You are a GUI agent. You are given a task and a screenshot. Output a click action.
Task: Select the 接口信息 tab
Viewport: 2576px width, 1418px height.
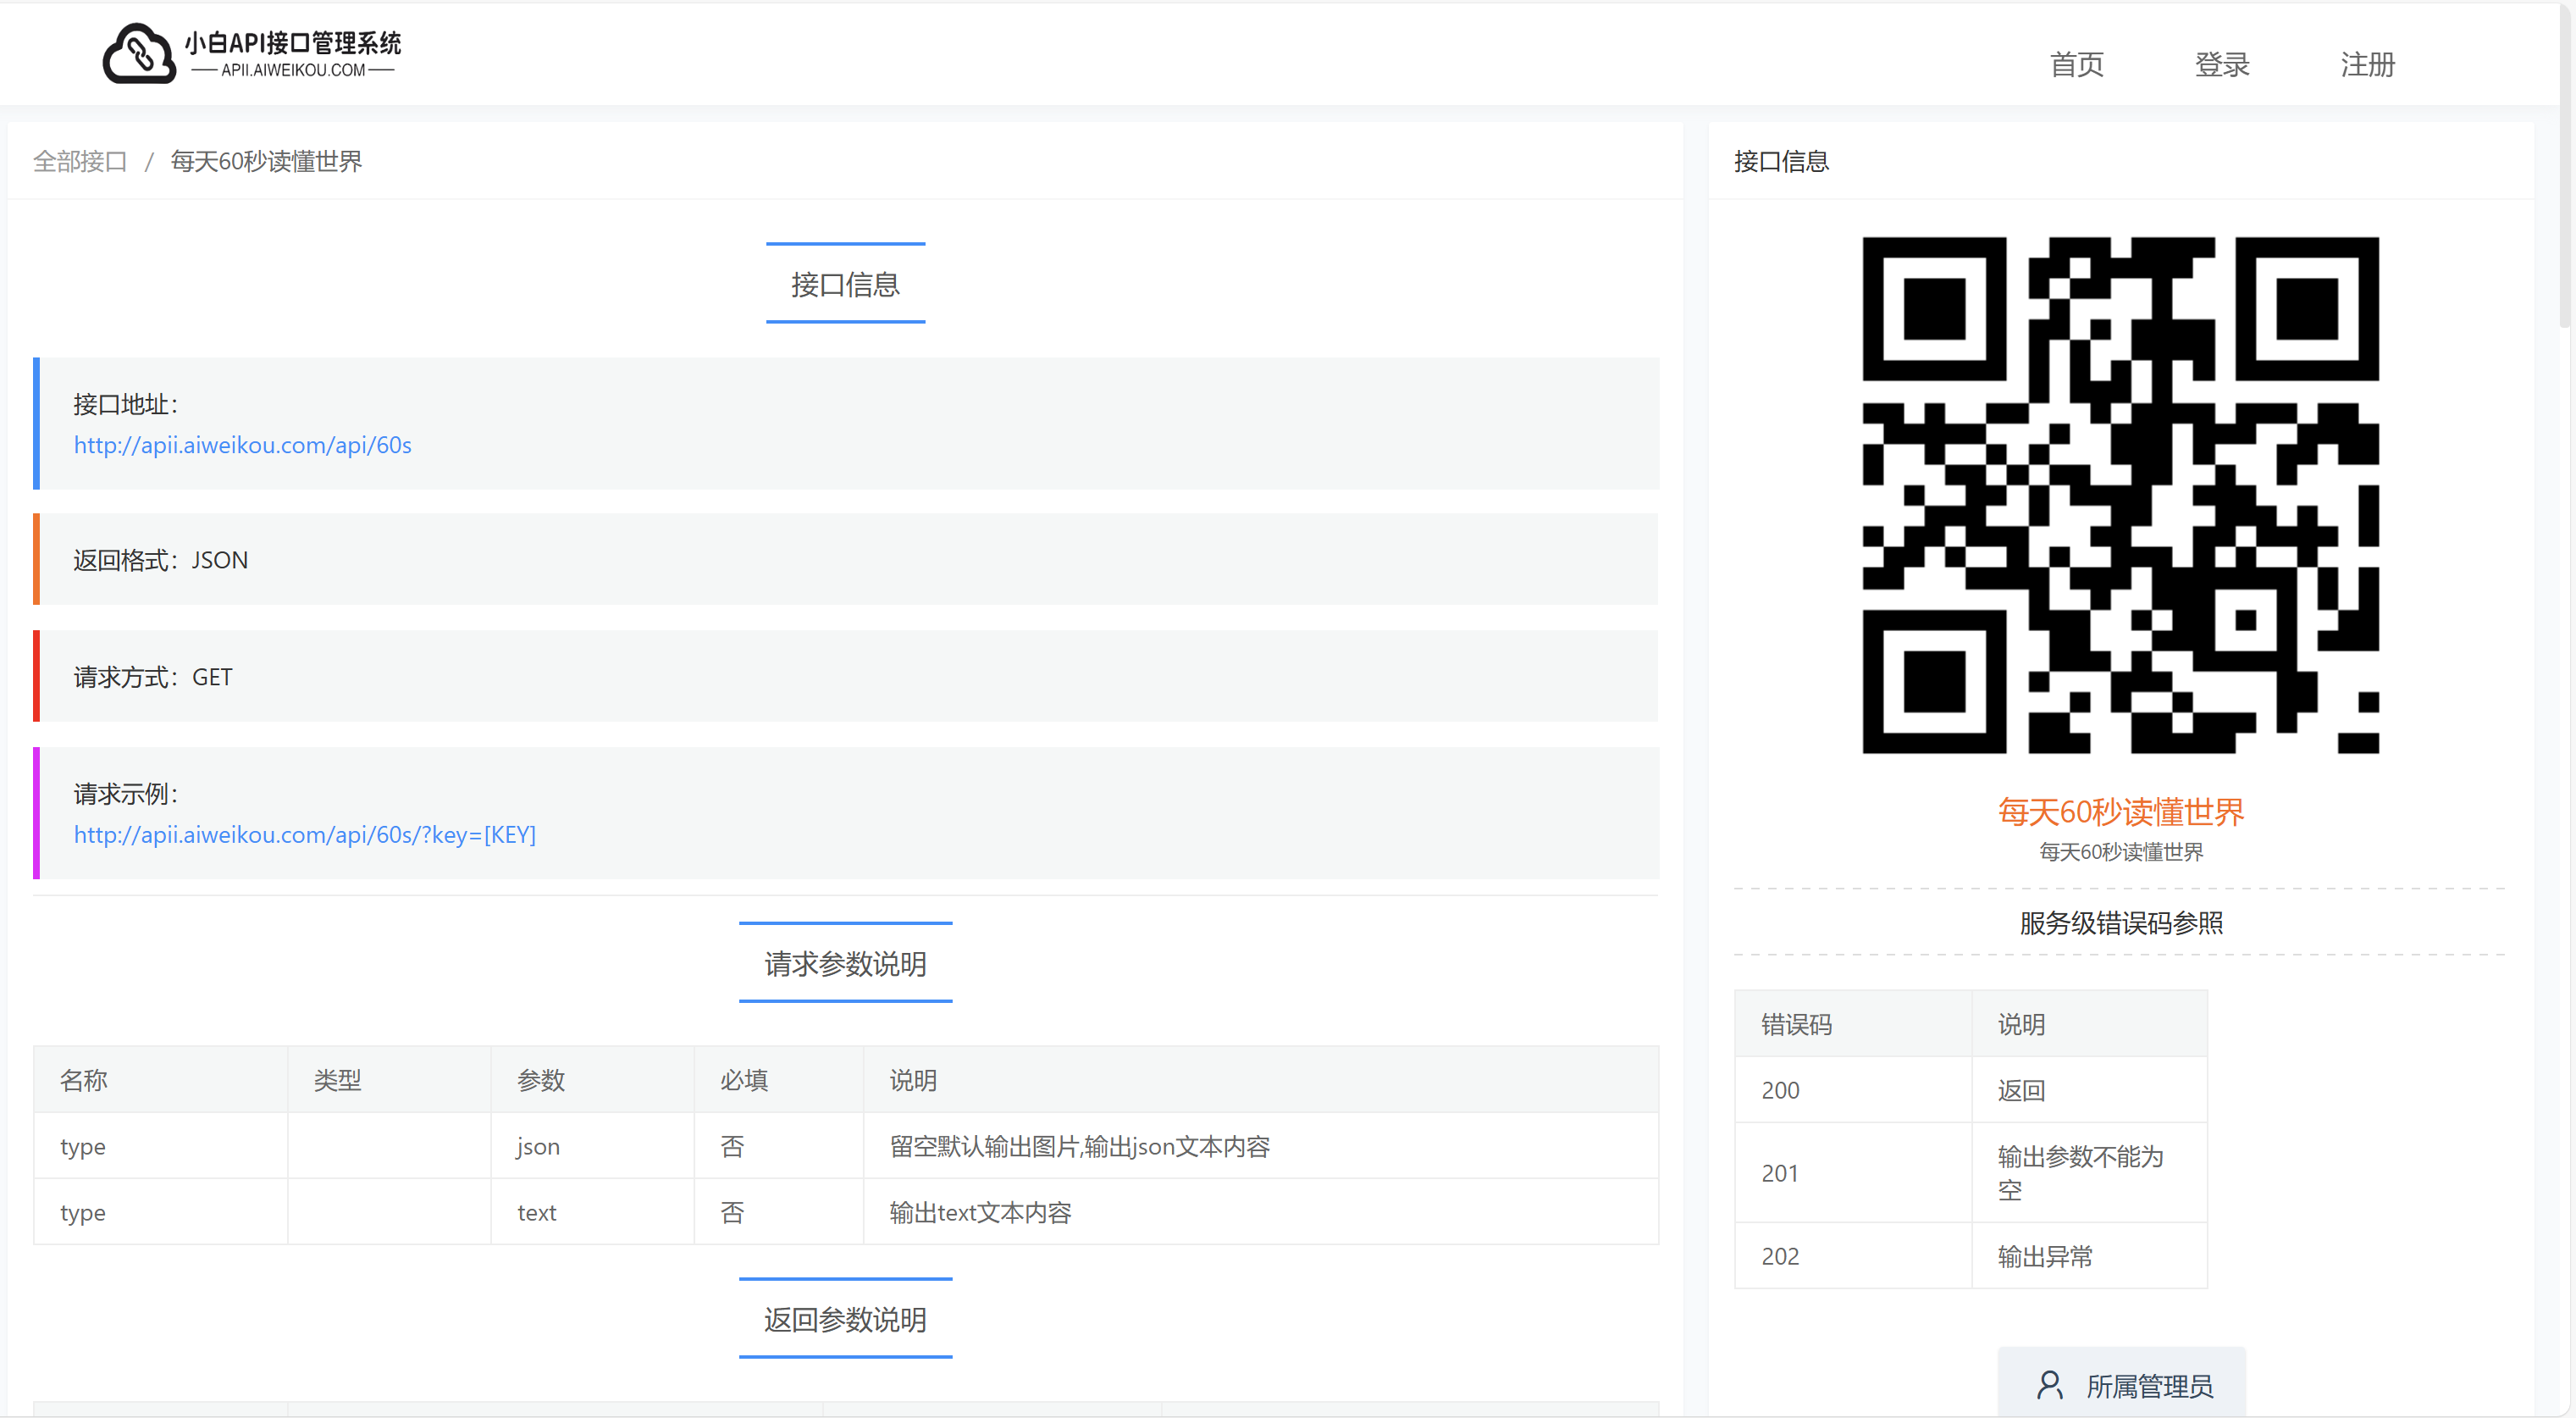pos(845,285)
